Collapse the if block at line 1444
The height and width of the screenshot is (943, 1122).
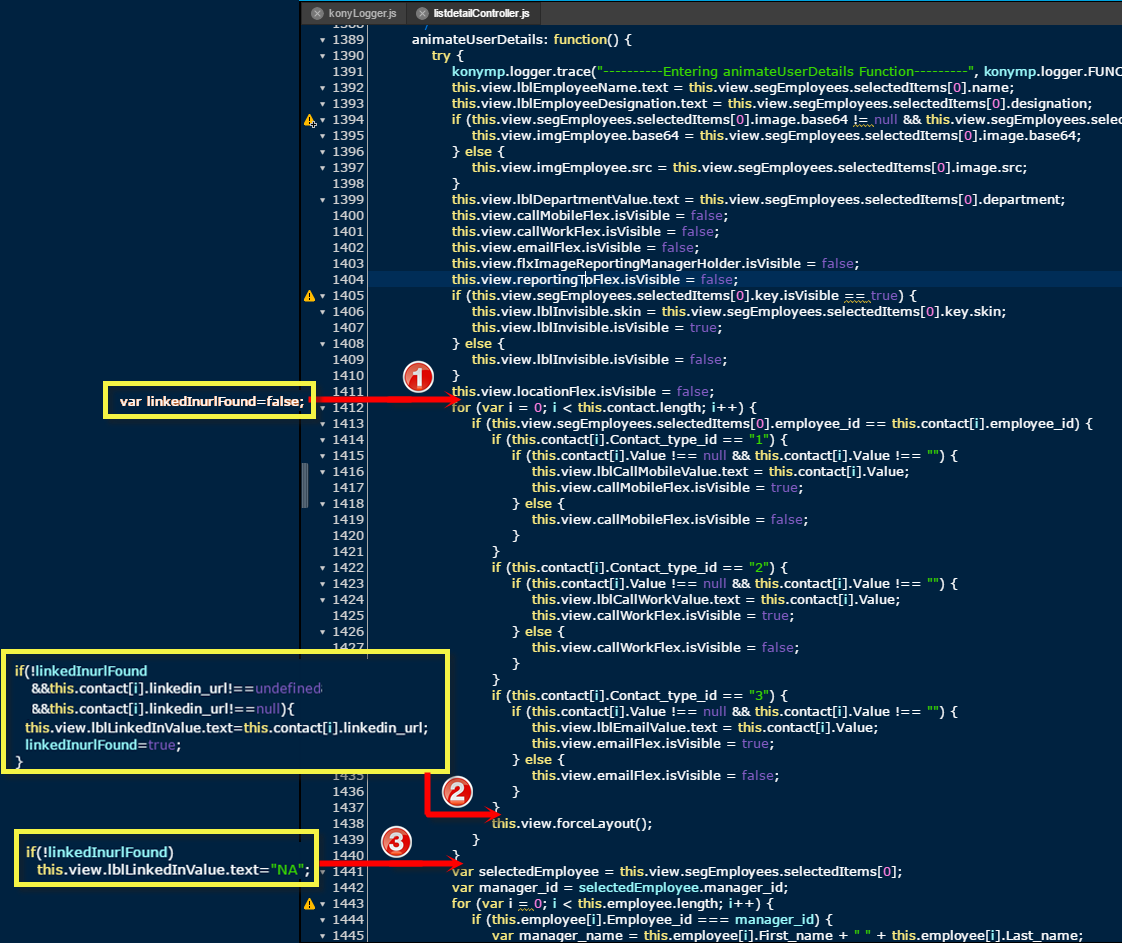pos(323,920)
